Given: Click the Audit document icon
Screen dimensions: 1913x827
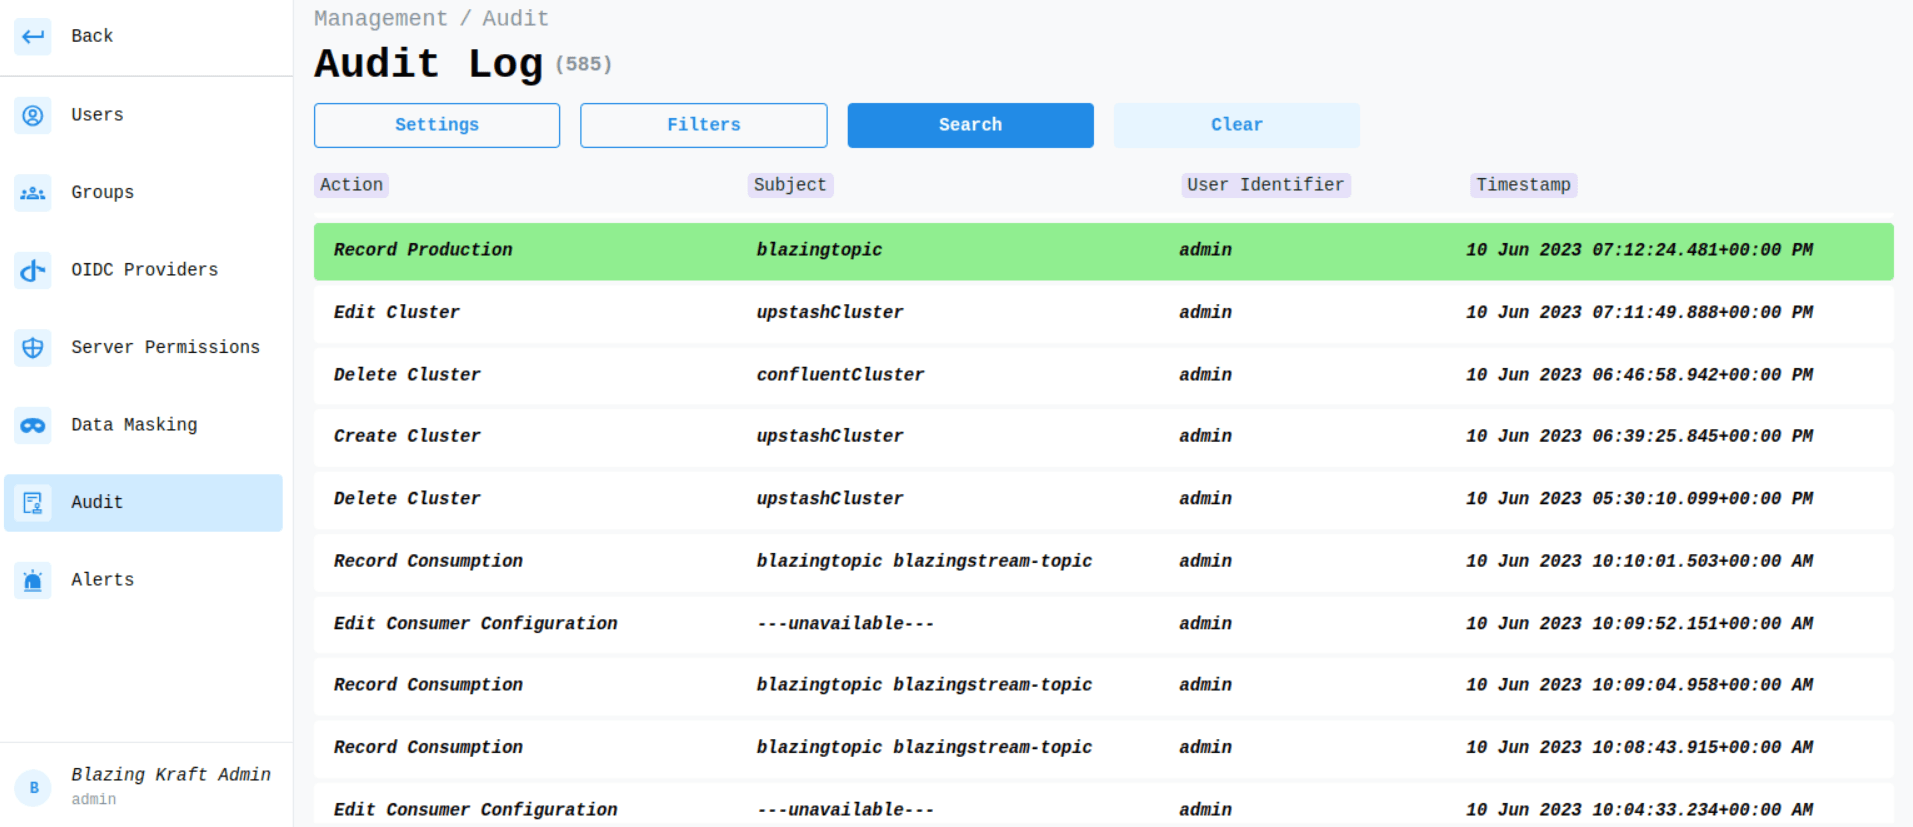Looking at the screenshot, I should 33,503.
